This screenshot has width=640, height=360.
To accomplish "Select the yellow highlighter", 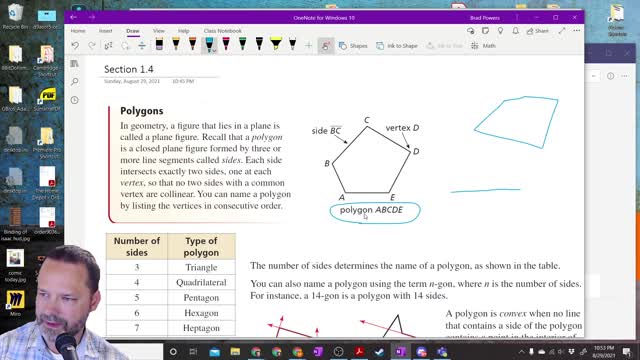I will point(276,44).
